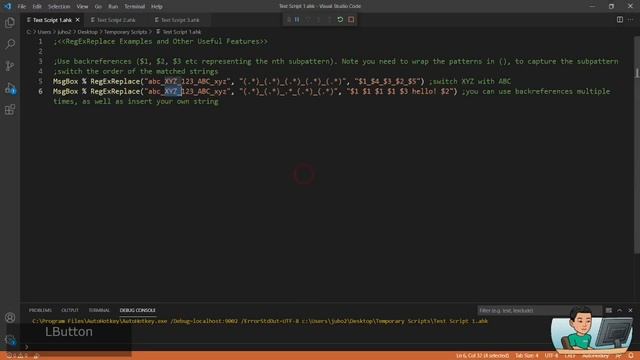The height and width of the screenshot is (360, 640).
Task: Open the Source Control view
Action: [10, 66]
